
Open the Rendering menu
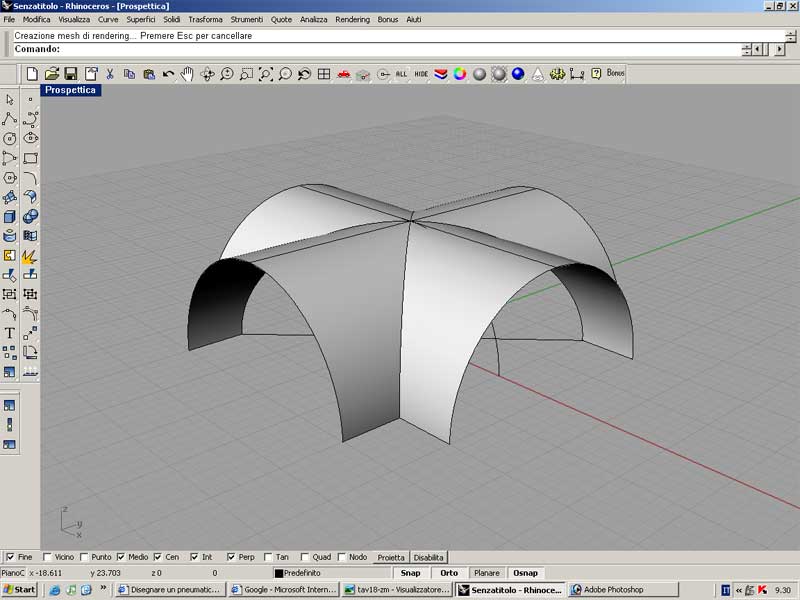[x=352, y=19]
